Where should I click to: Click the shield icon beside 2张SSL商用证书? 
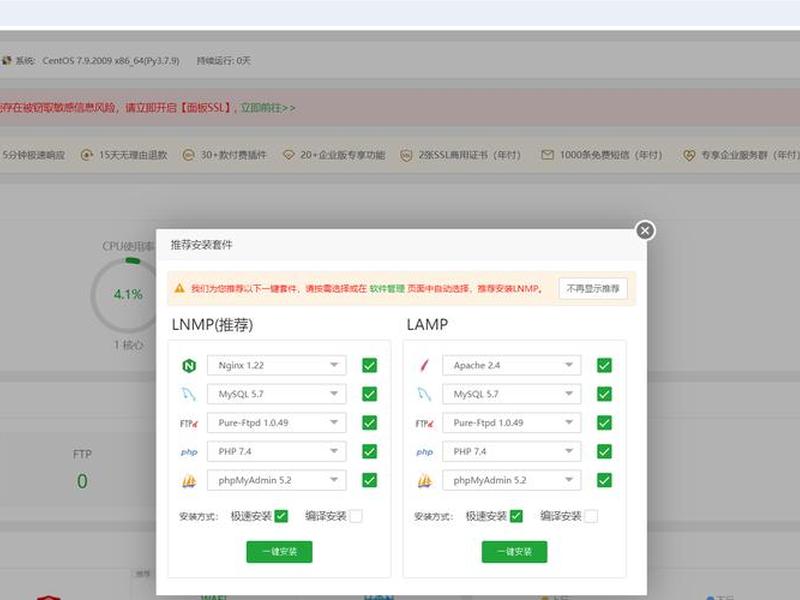406,155
